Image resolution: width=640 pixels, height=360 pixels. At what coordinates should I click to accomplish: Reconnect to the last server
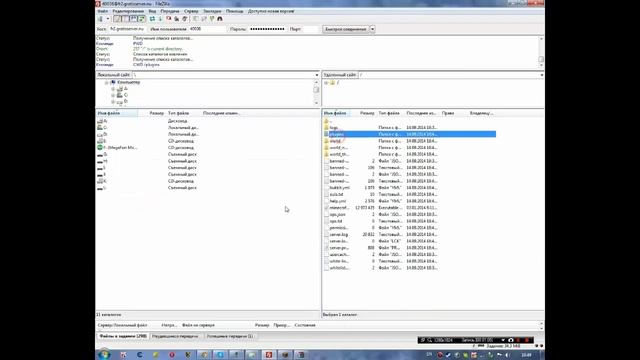coord(185,19)
